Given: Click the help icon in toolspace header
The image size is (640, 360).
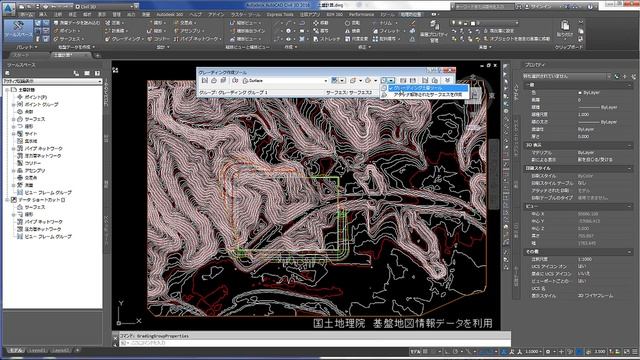Looking at the screenshot, I should 97,73.
